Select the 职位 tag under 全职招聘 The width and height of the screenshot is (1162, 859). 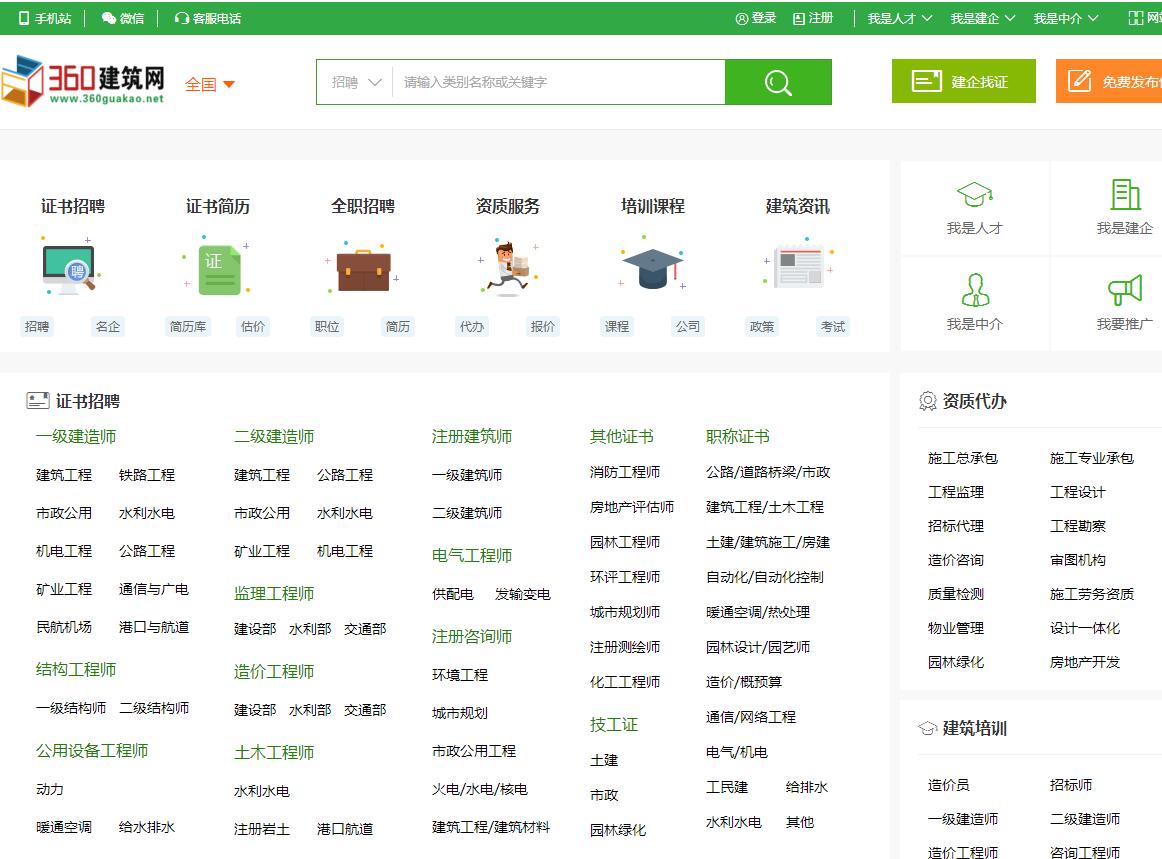[x=327, y=326]
